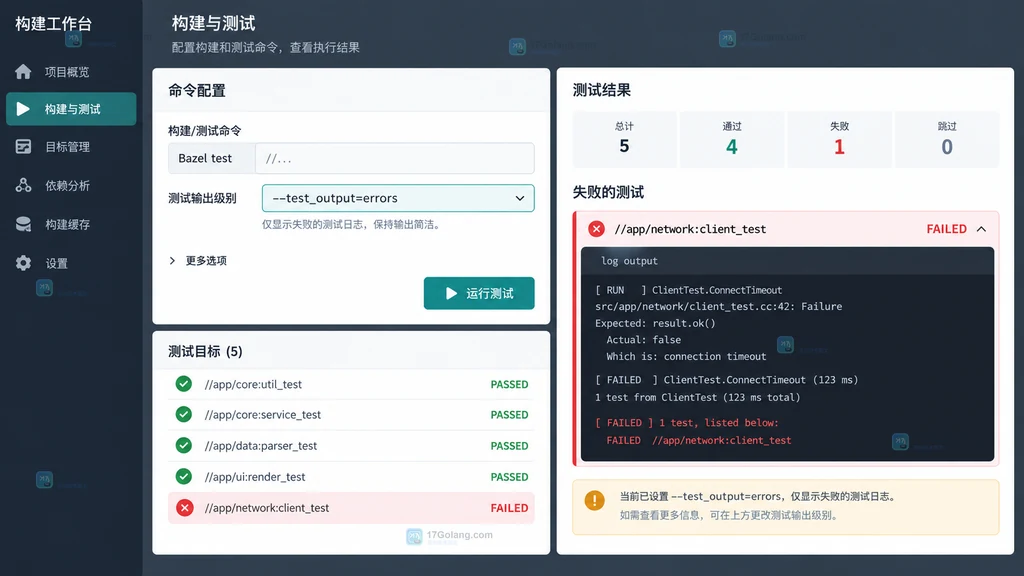Click the 设置 gear icon
This screenshot has width=1024, height=576.
(x=23, y=263)
